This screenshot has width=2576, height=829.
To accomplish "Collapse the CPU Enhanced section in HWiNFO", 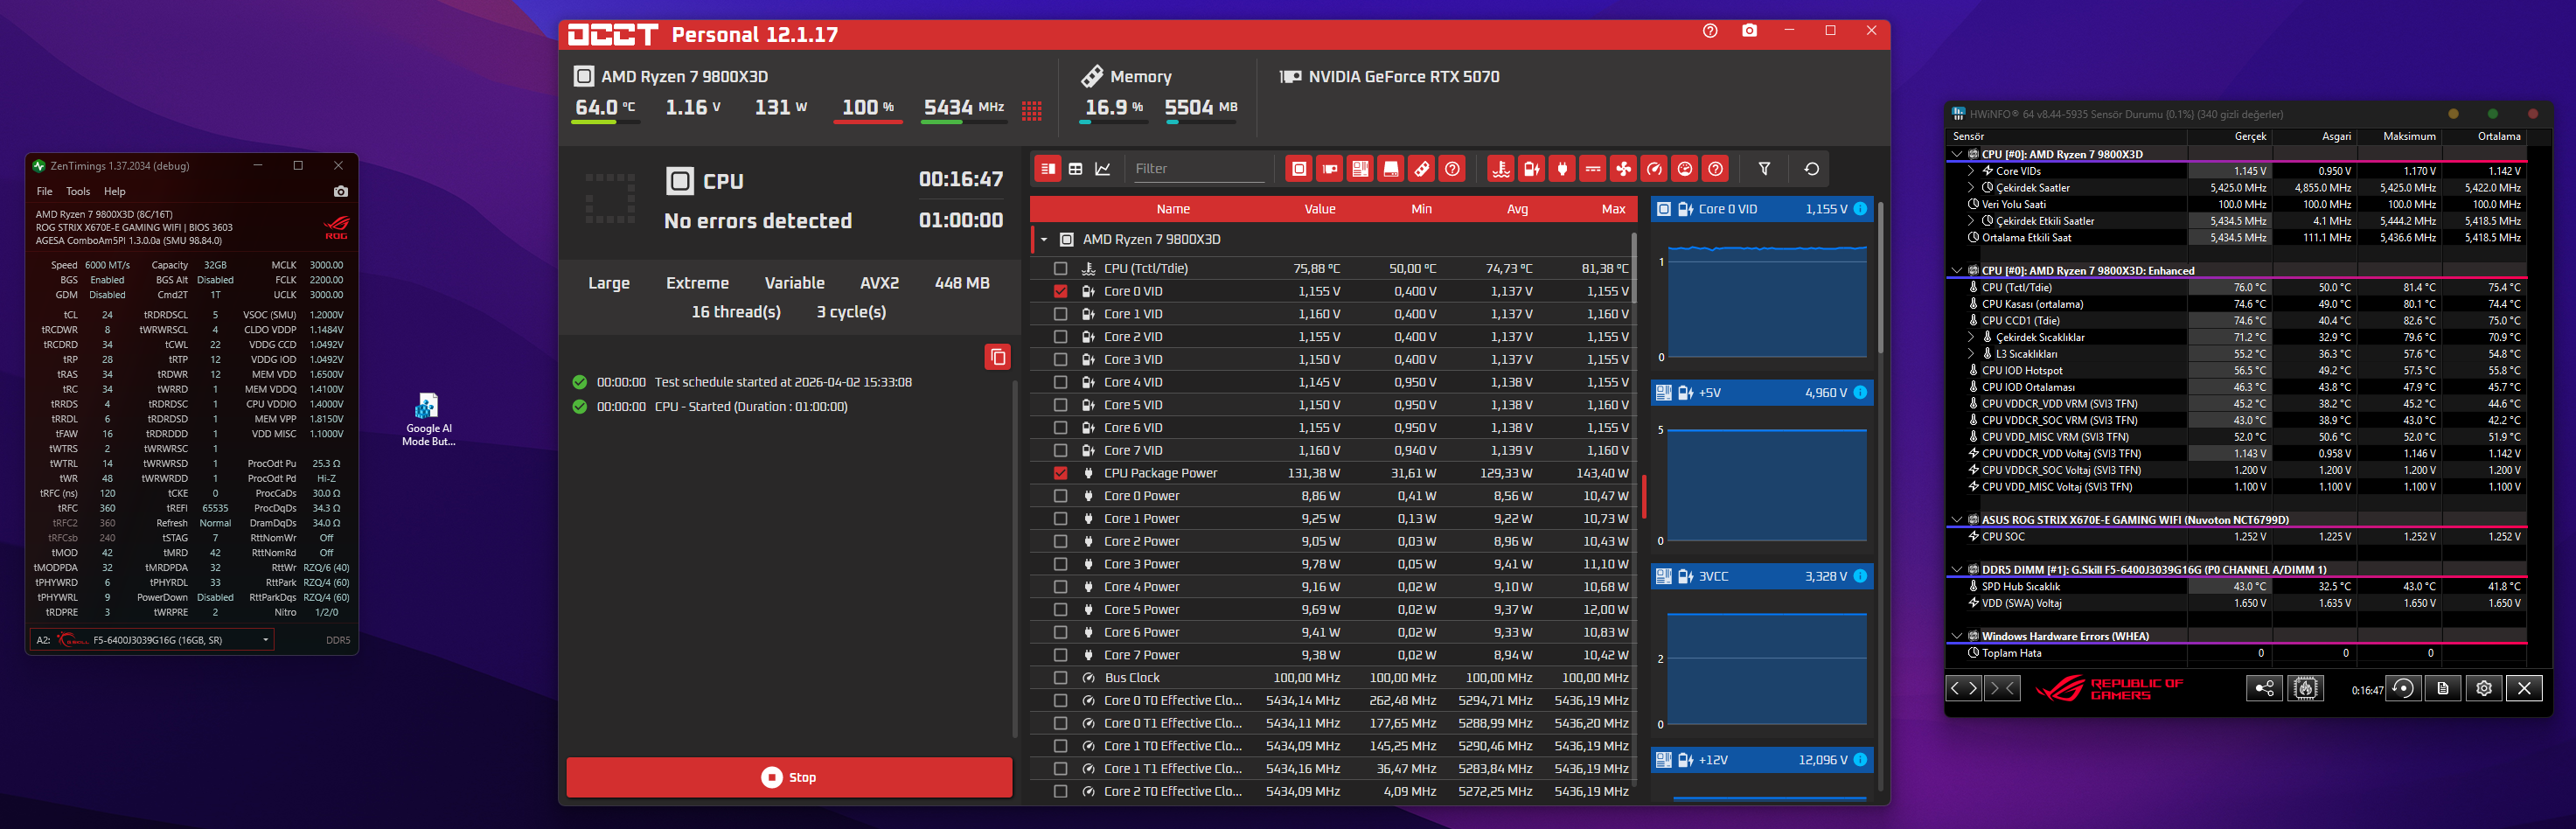I will click(1957, 270).
